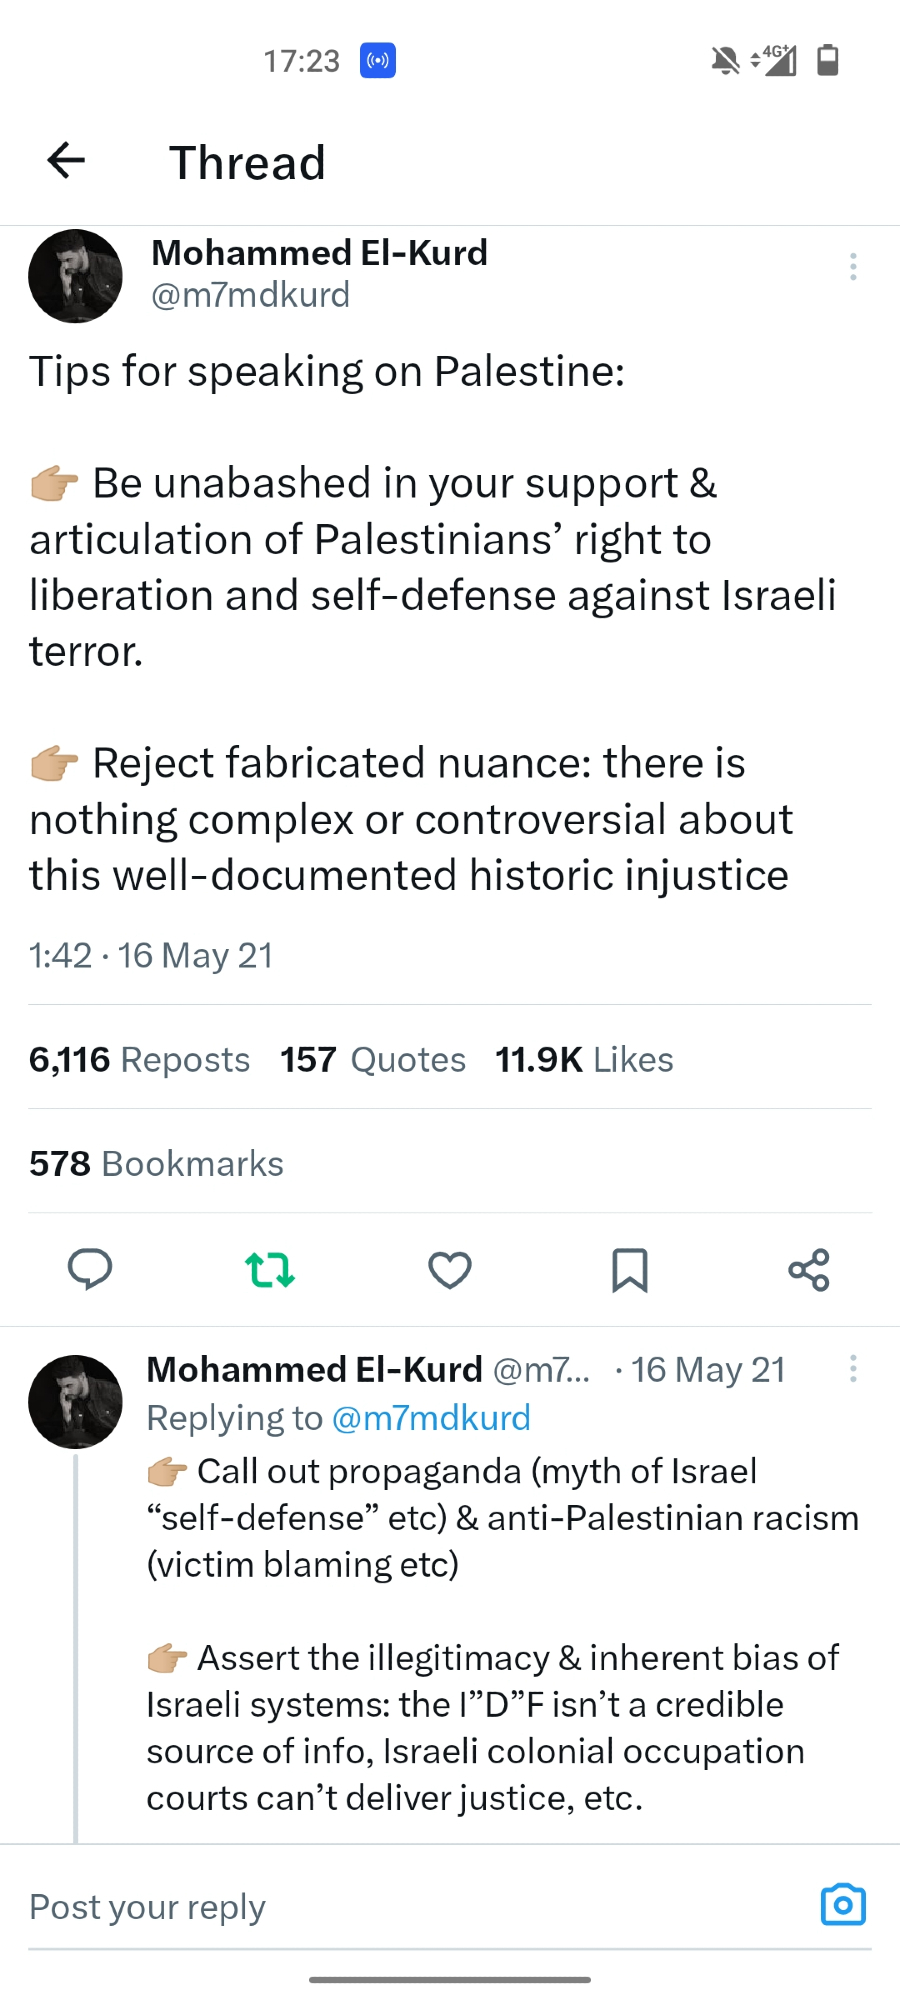This screenshot has height=2000, width=900.
Task: Like the tweet with heart icon
Action: pyautogui.click(x=449, y=1270)
